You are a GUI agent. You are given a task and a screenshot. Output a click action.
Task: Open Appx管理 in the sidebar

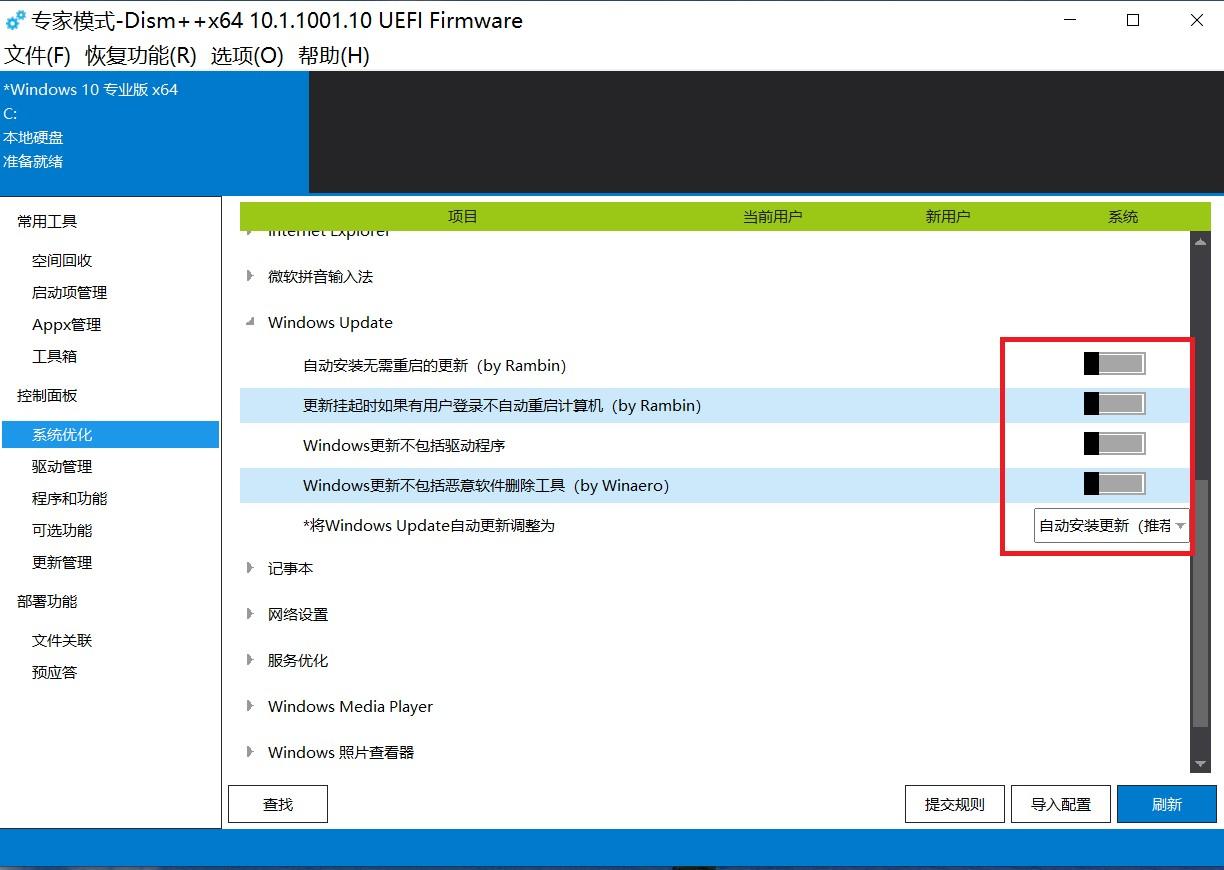click(x=66, y=324)
